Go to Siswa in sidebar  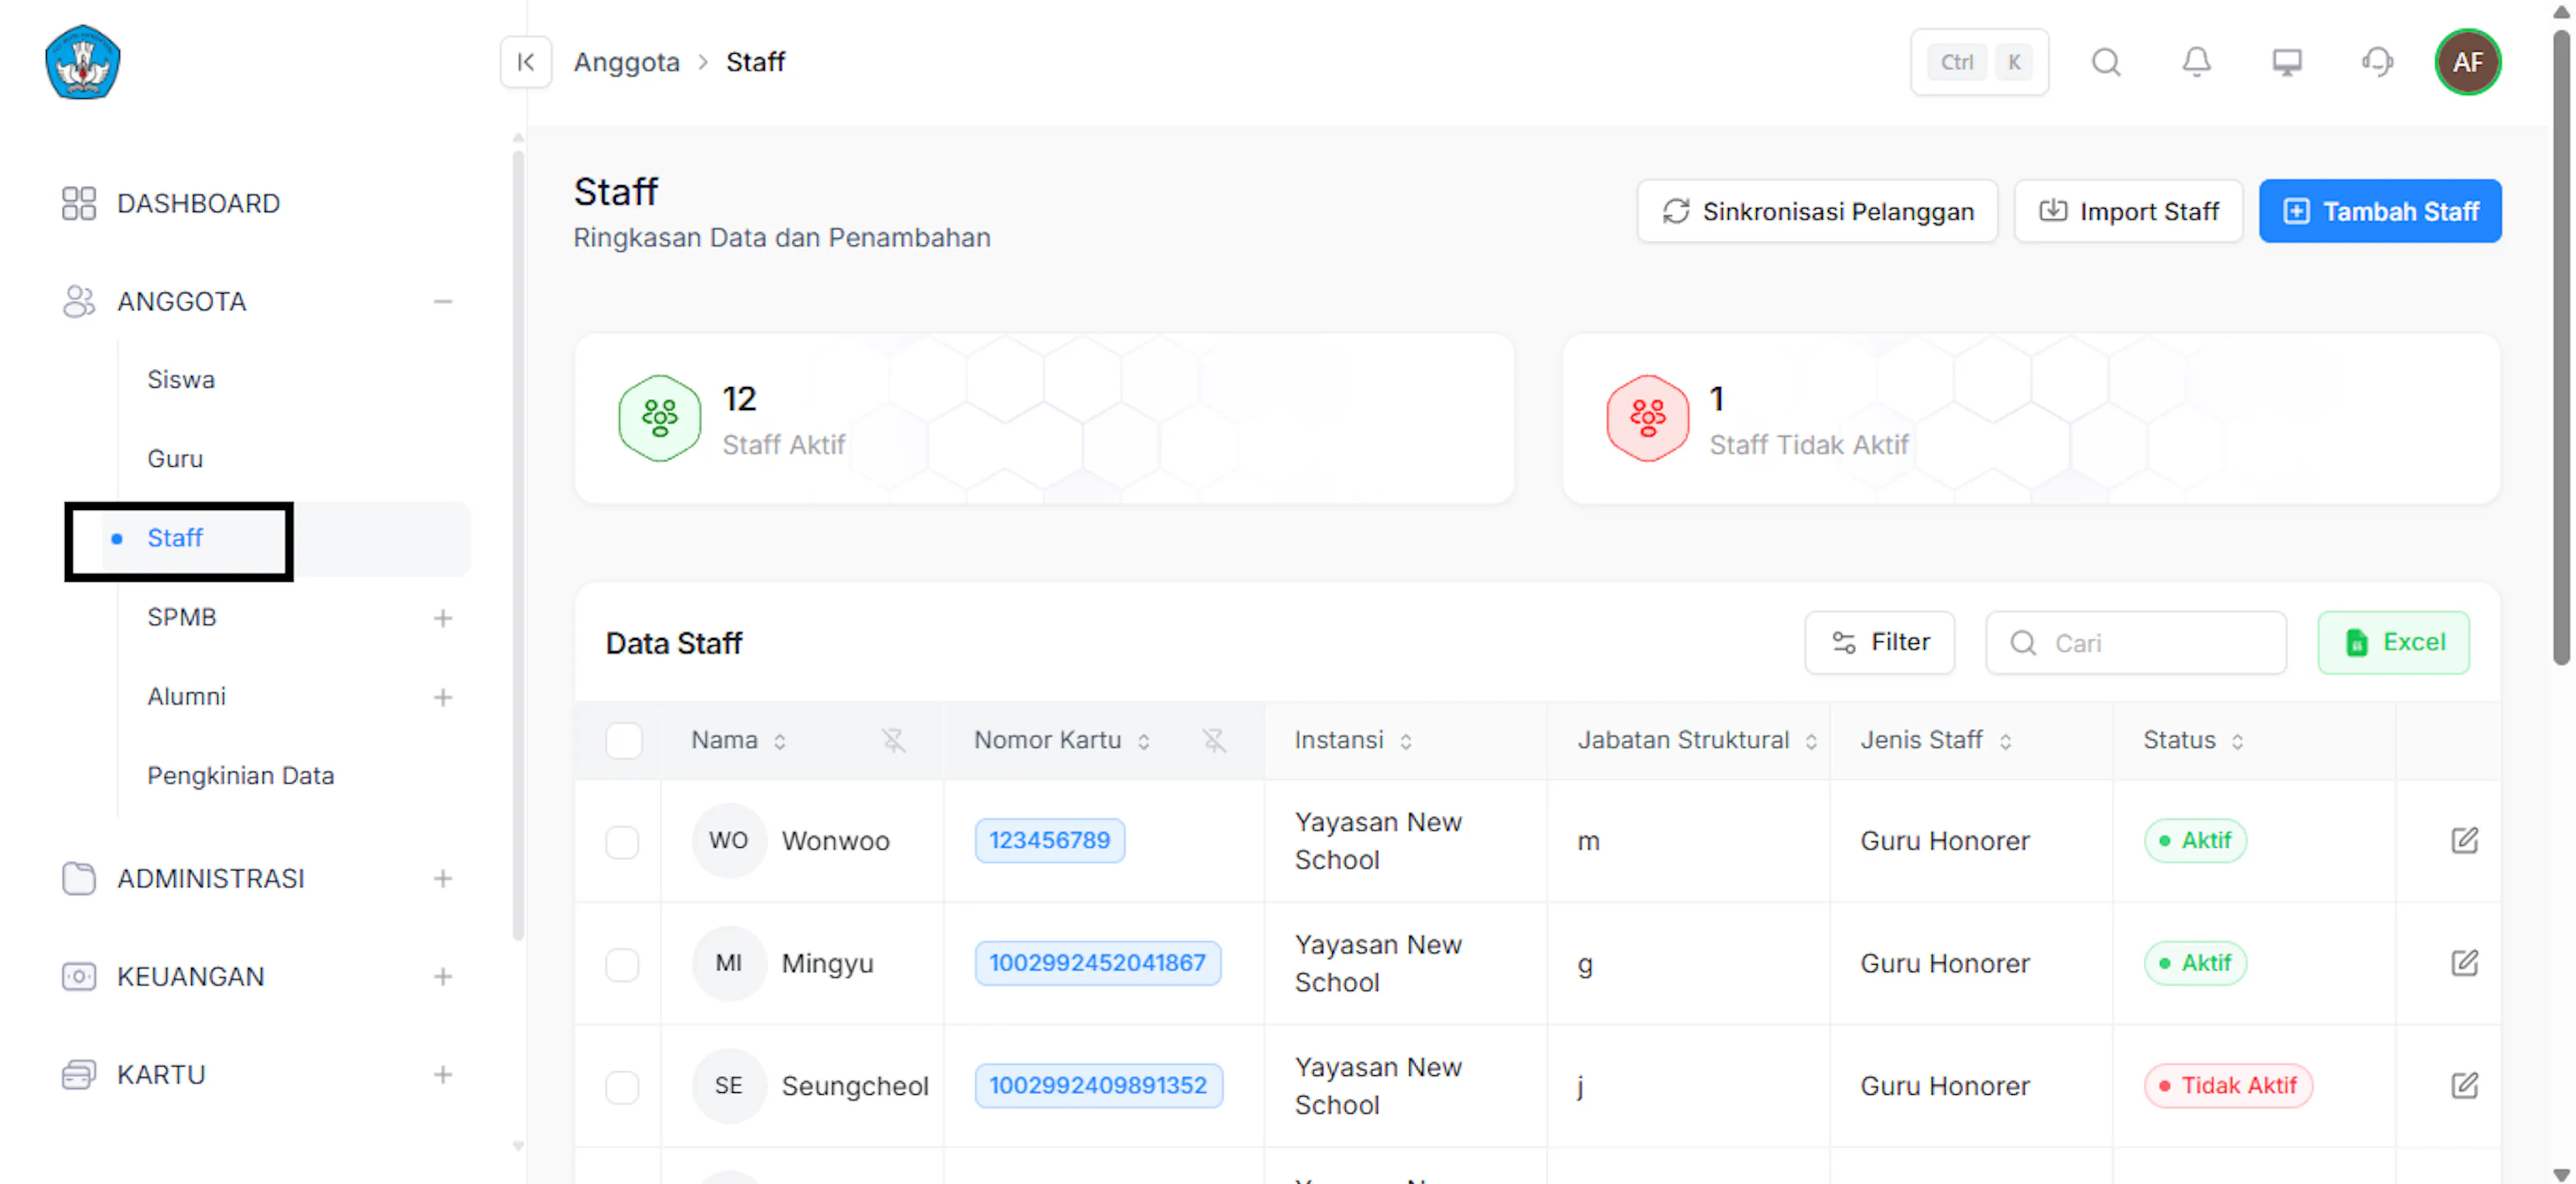[x=181, y=379]
